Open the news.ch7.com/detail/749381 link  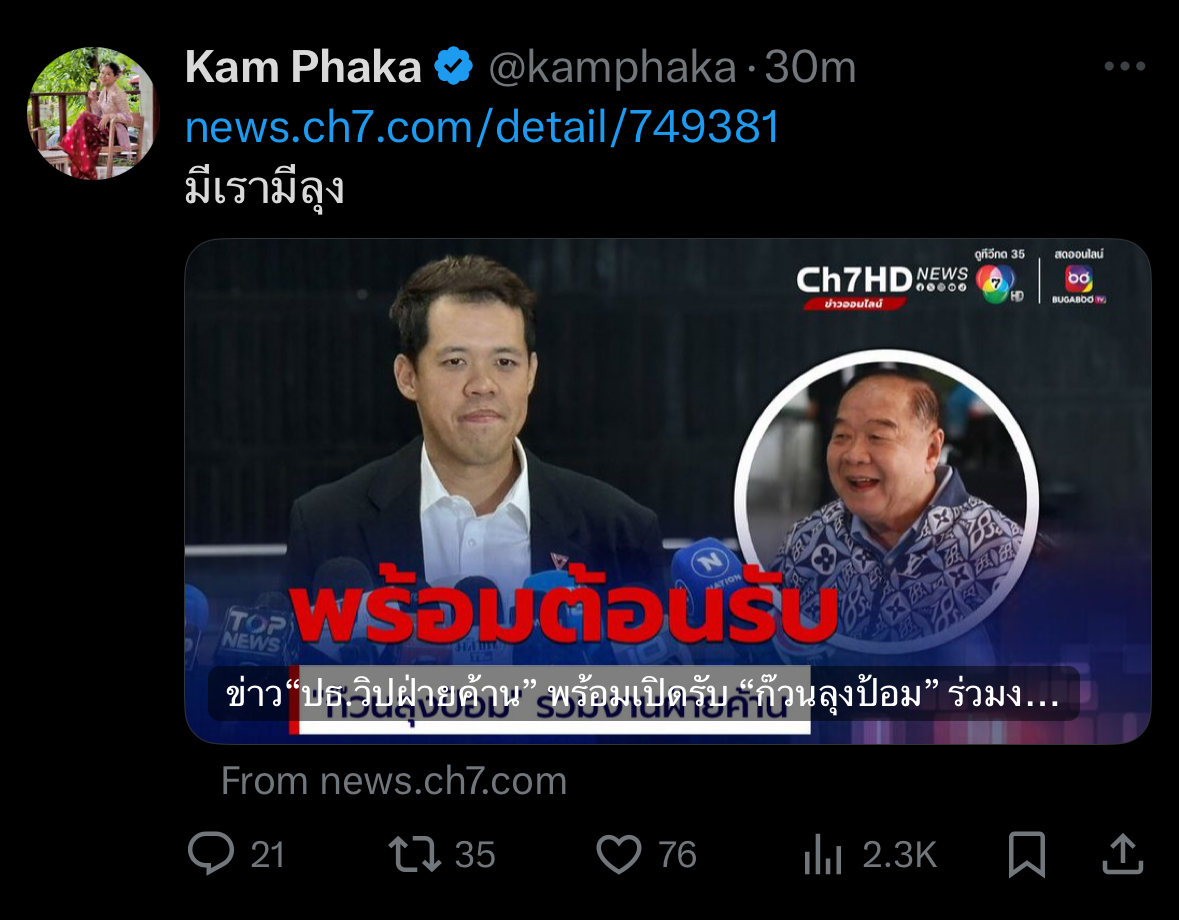click(x=482, y=126)
